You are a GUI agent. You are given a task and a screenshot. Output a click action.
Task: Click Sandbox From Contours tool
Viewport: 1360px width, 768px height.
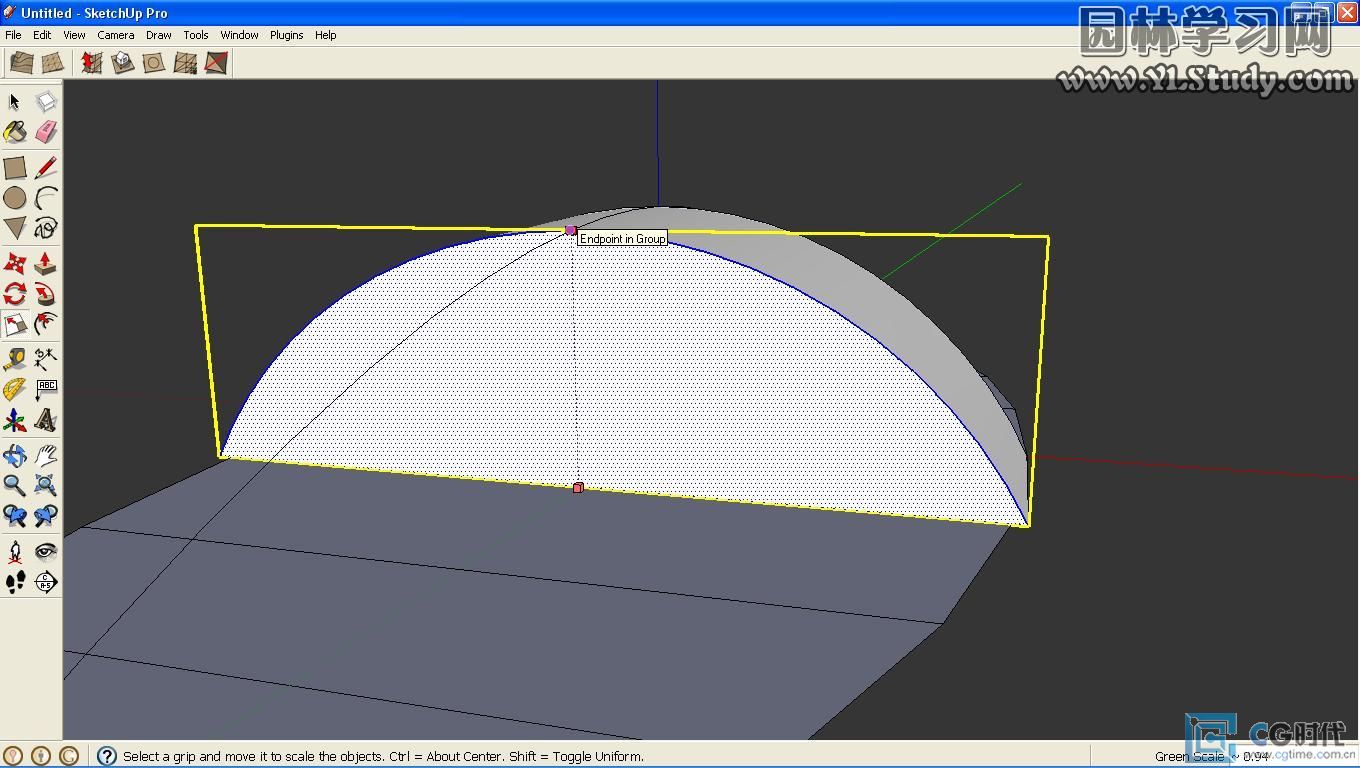point(21,63)
